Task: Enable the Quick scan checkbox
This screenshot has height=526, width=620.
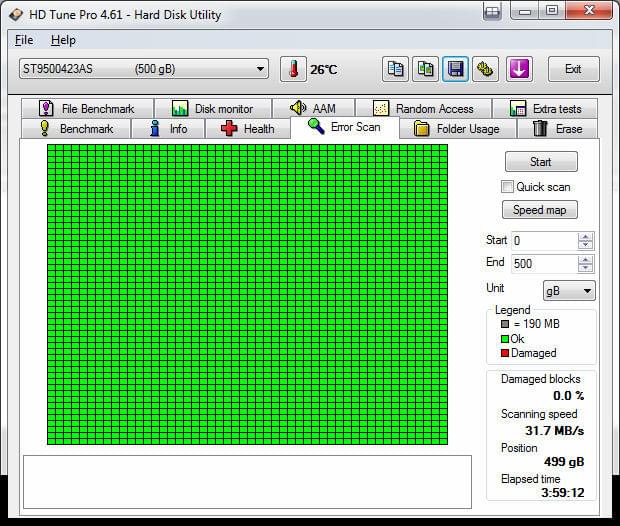Action: click(507, 187)
